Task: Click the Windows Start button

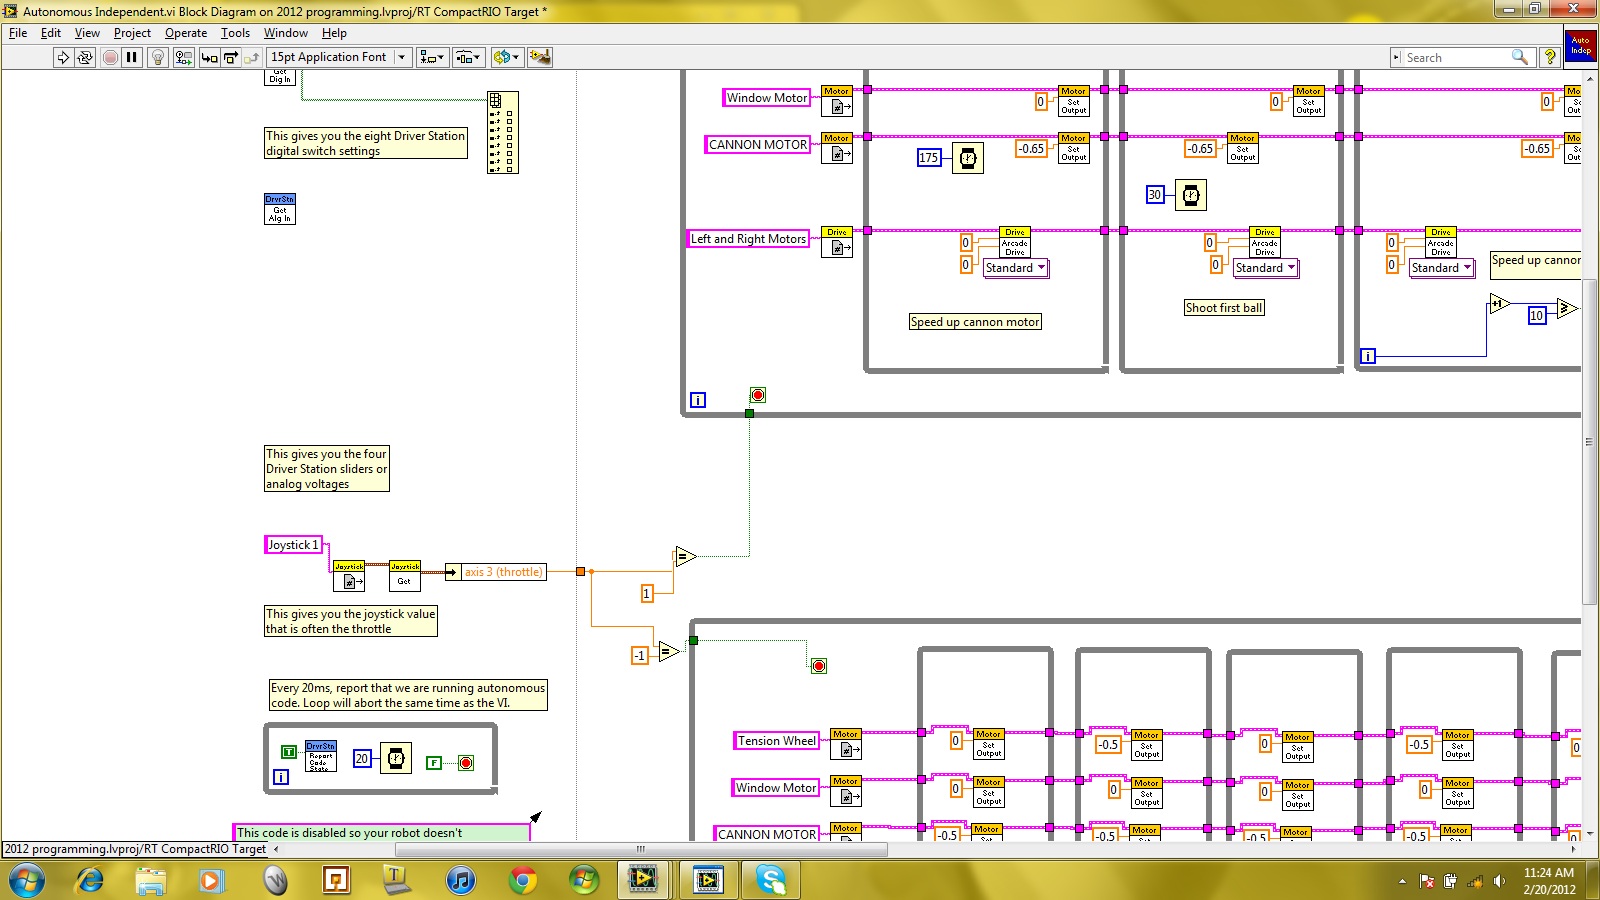Action: (27, 880)
